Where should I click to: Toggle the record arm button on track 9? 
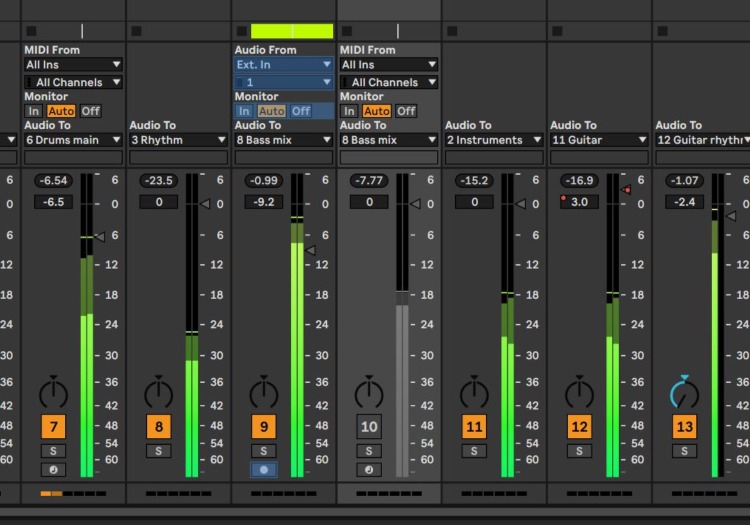[x=264, y=470]
